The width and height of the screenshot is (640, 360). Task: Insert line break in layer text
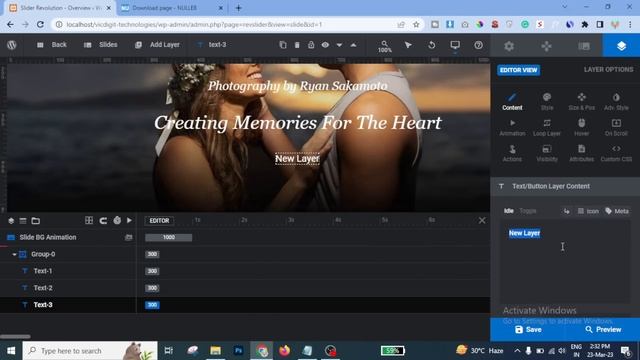point(567,211)
